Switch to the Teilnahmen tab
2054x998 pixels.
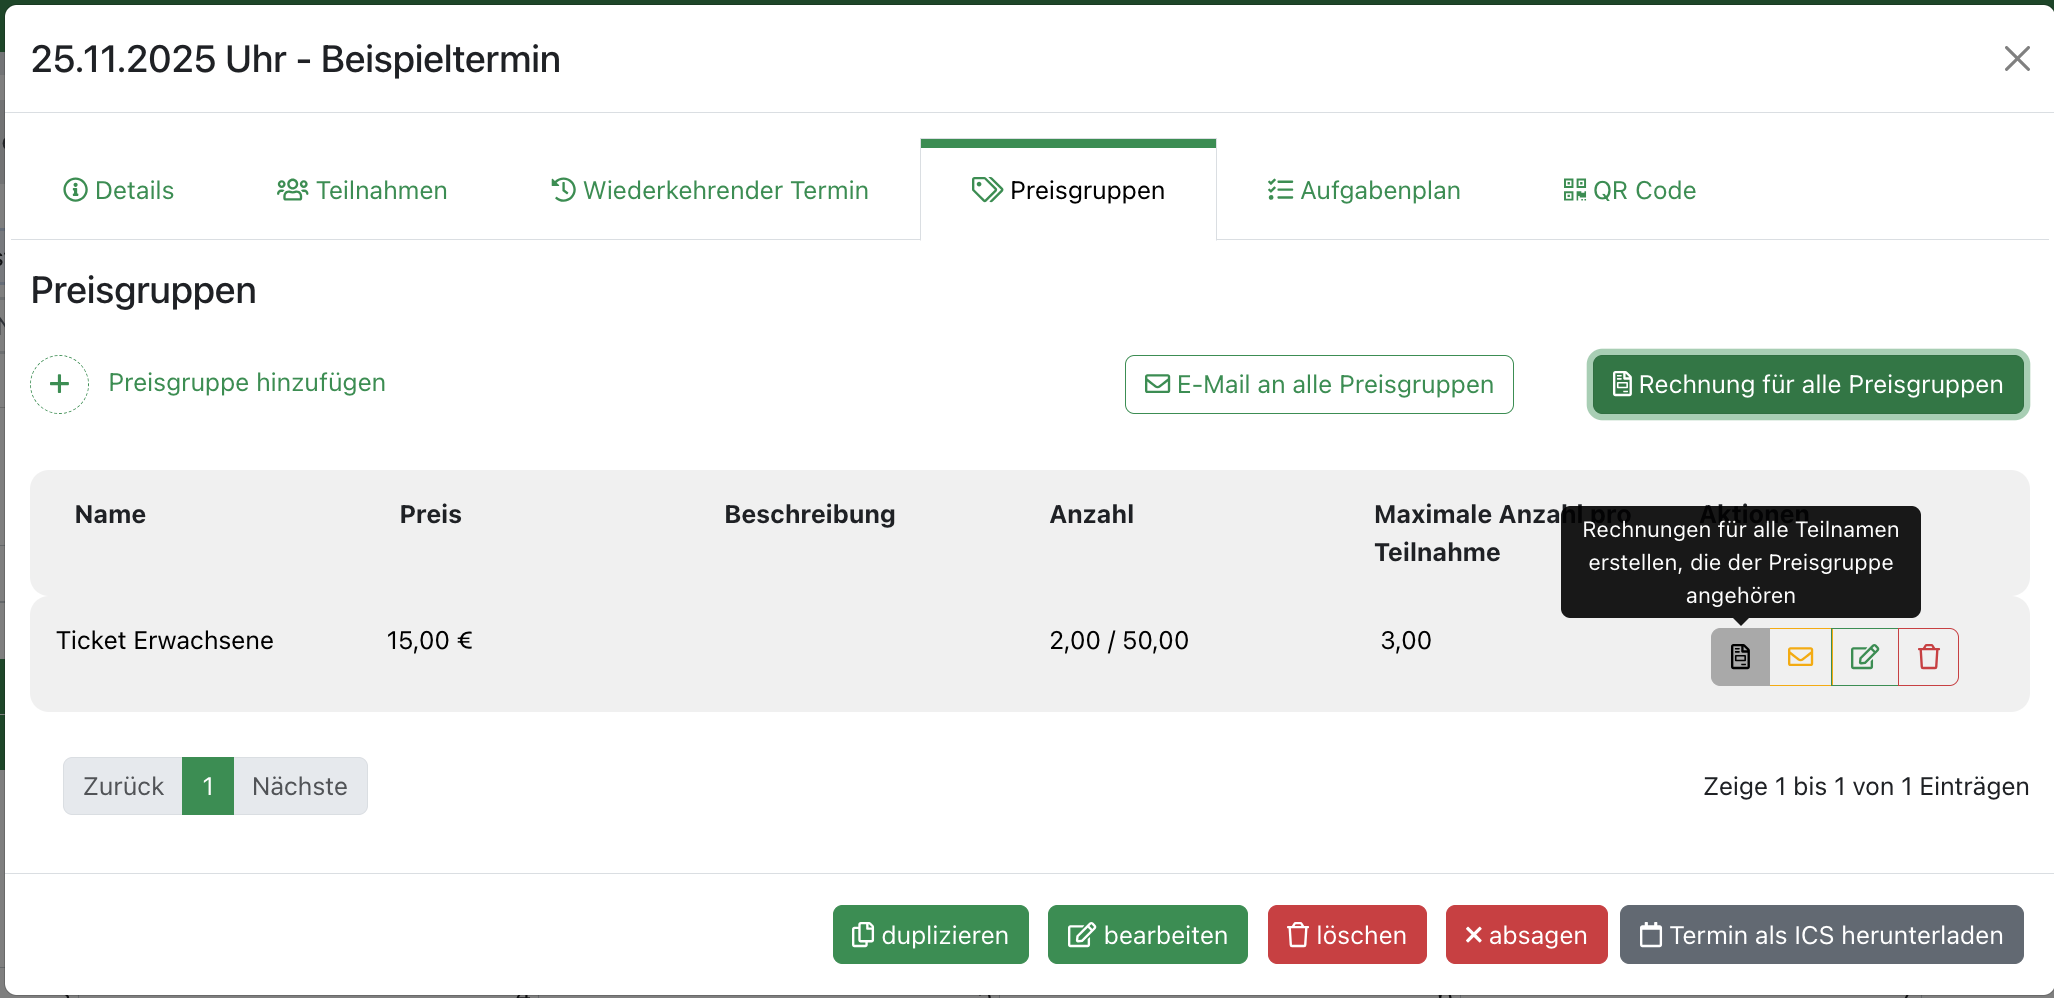pyautogui.click(x=362, y=190)
